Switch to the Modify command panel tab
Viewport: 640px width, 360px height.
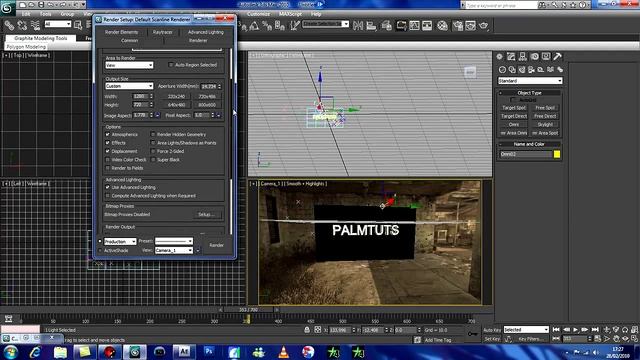coord(511,57)
